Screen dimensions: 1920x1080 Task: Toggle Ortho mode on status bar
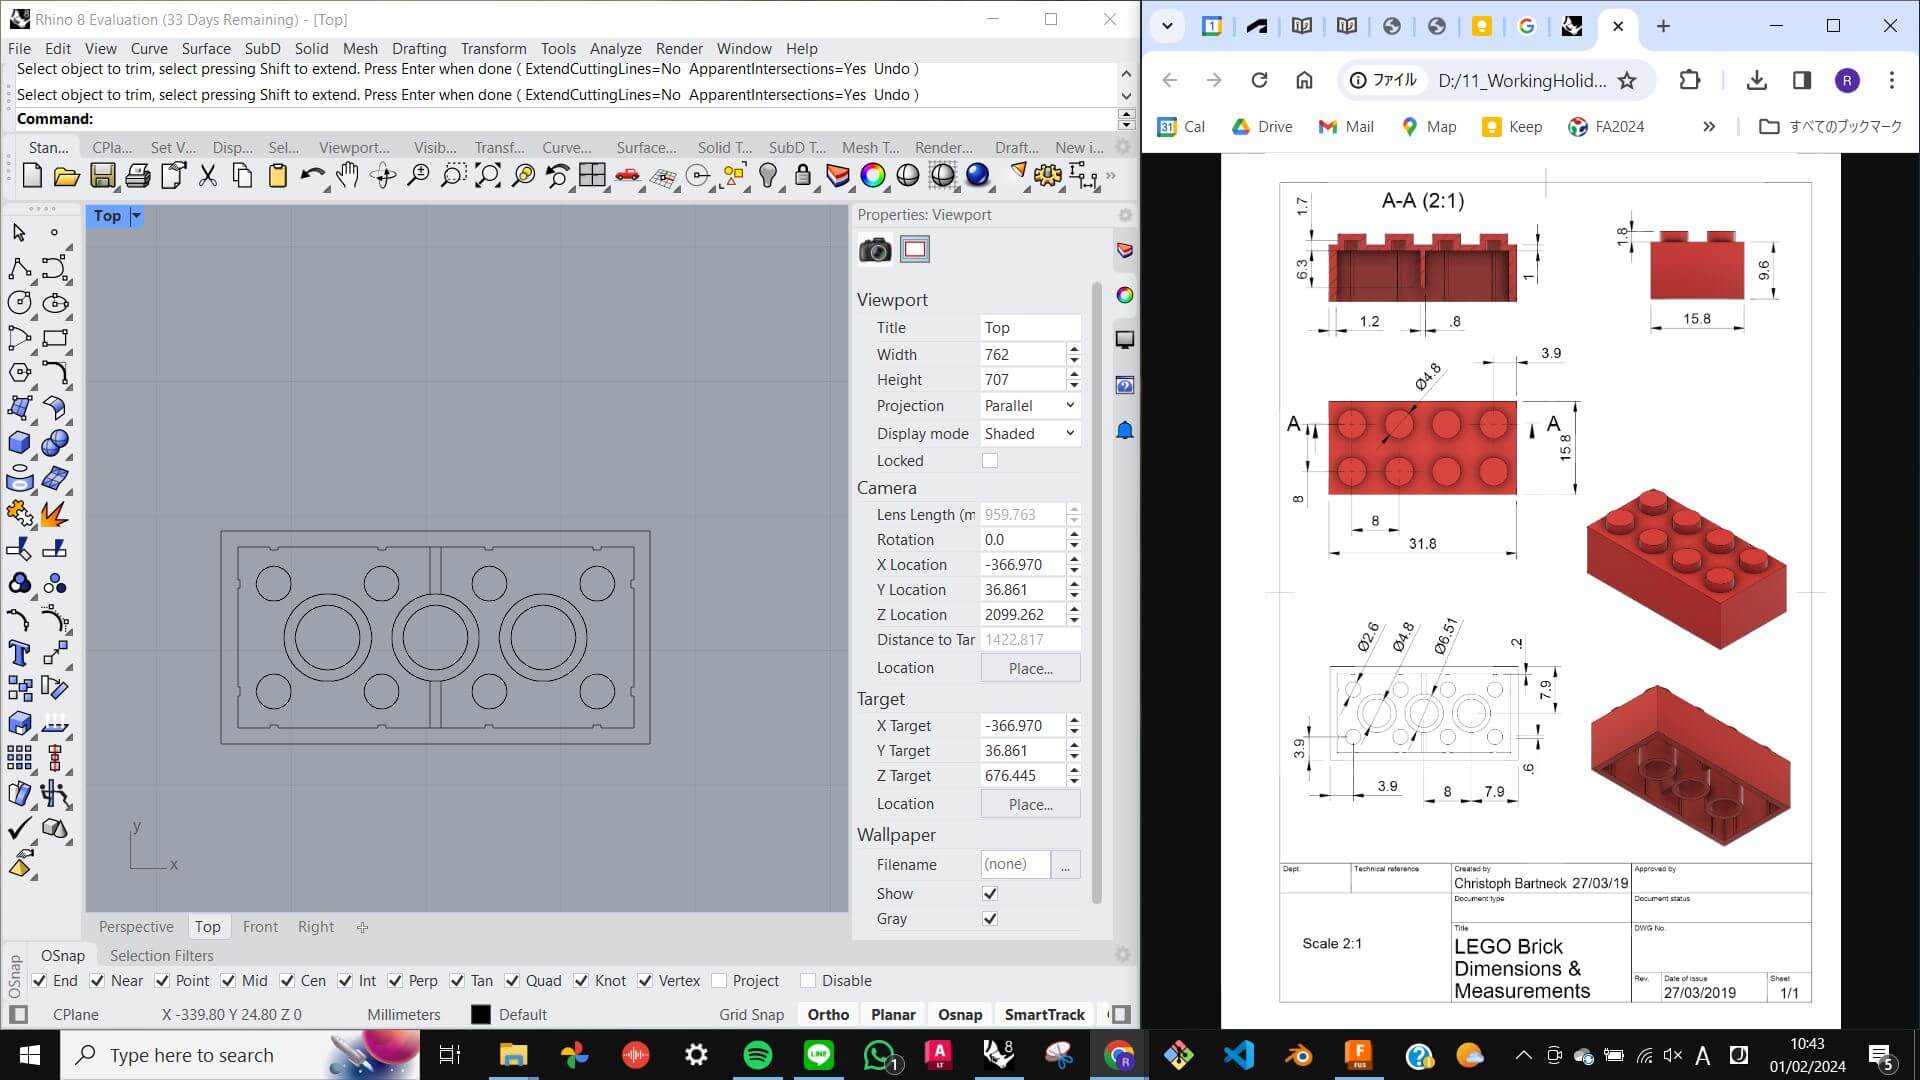pos(827,1014)
